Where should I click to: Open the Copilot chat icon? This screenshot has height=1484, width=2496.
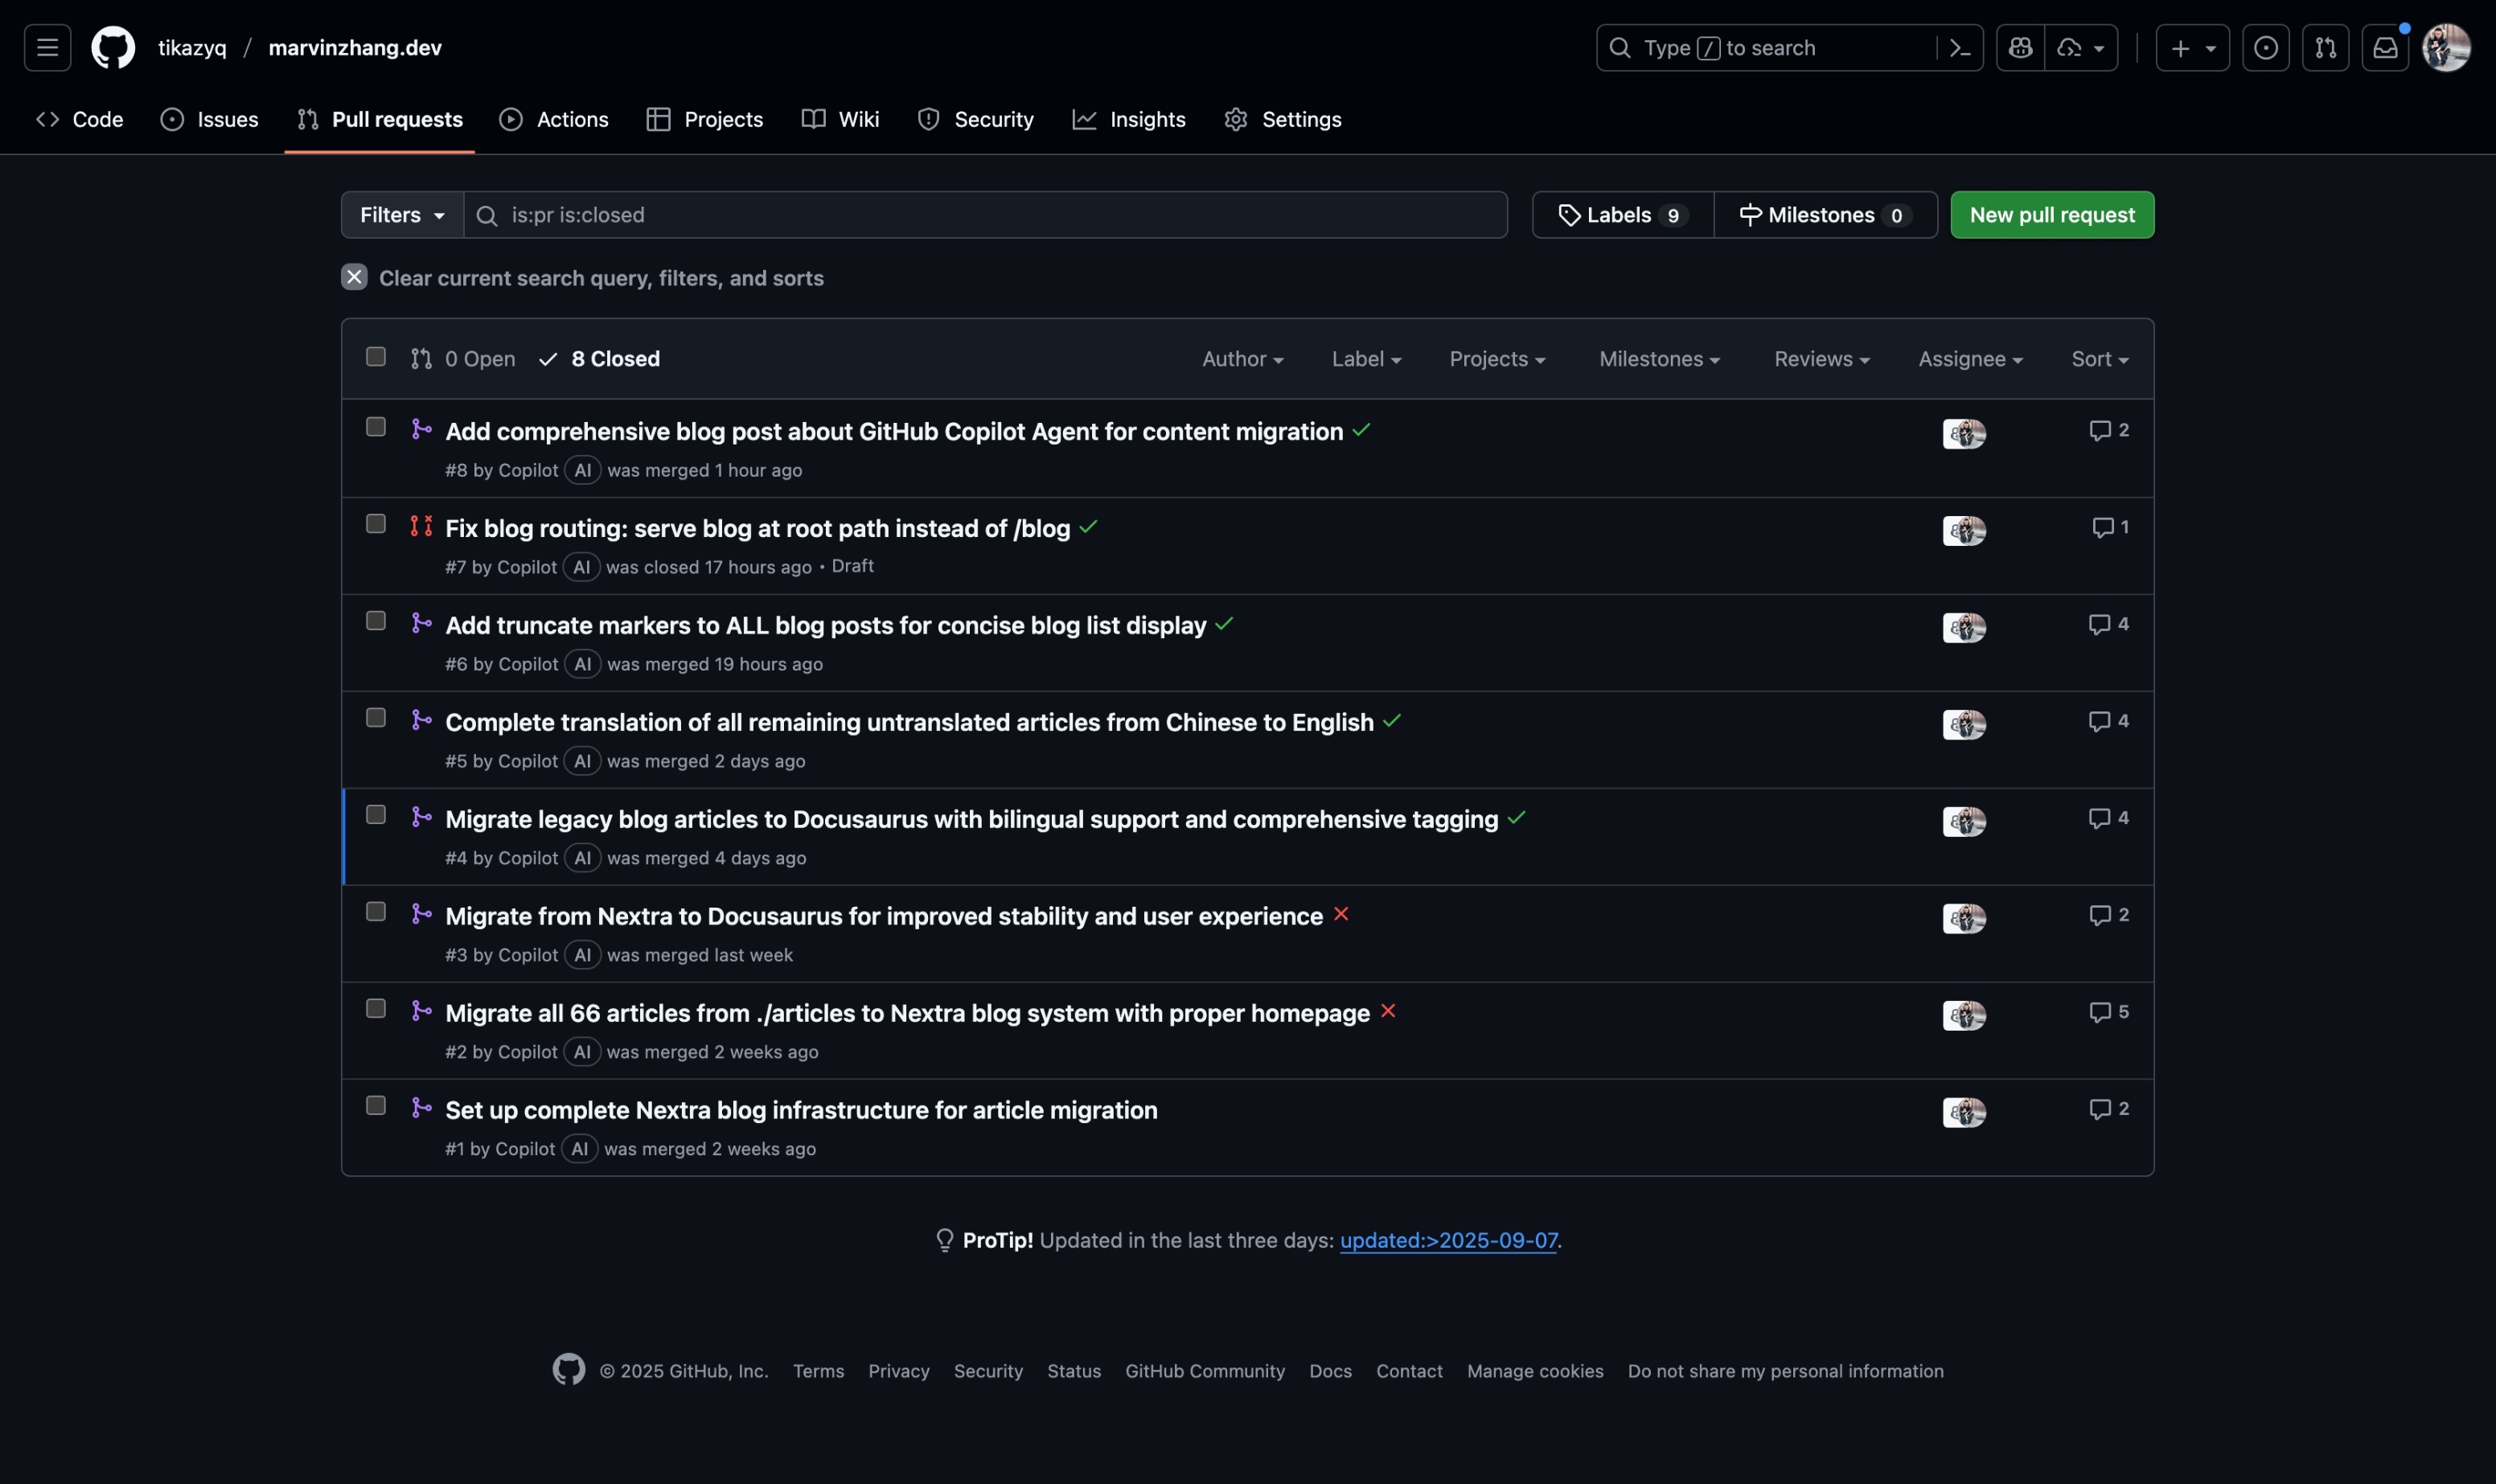coord(2020,47)
